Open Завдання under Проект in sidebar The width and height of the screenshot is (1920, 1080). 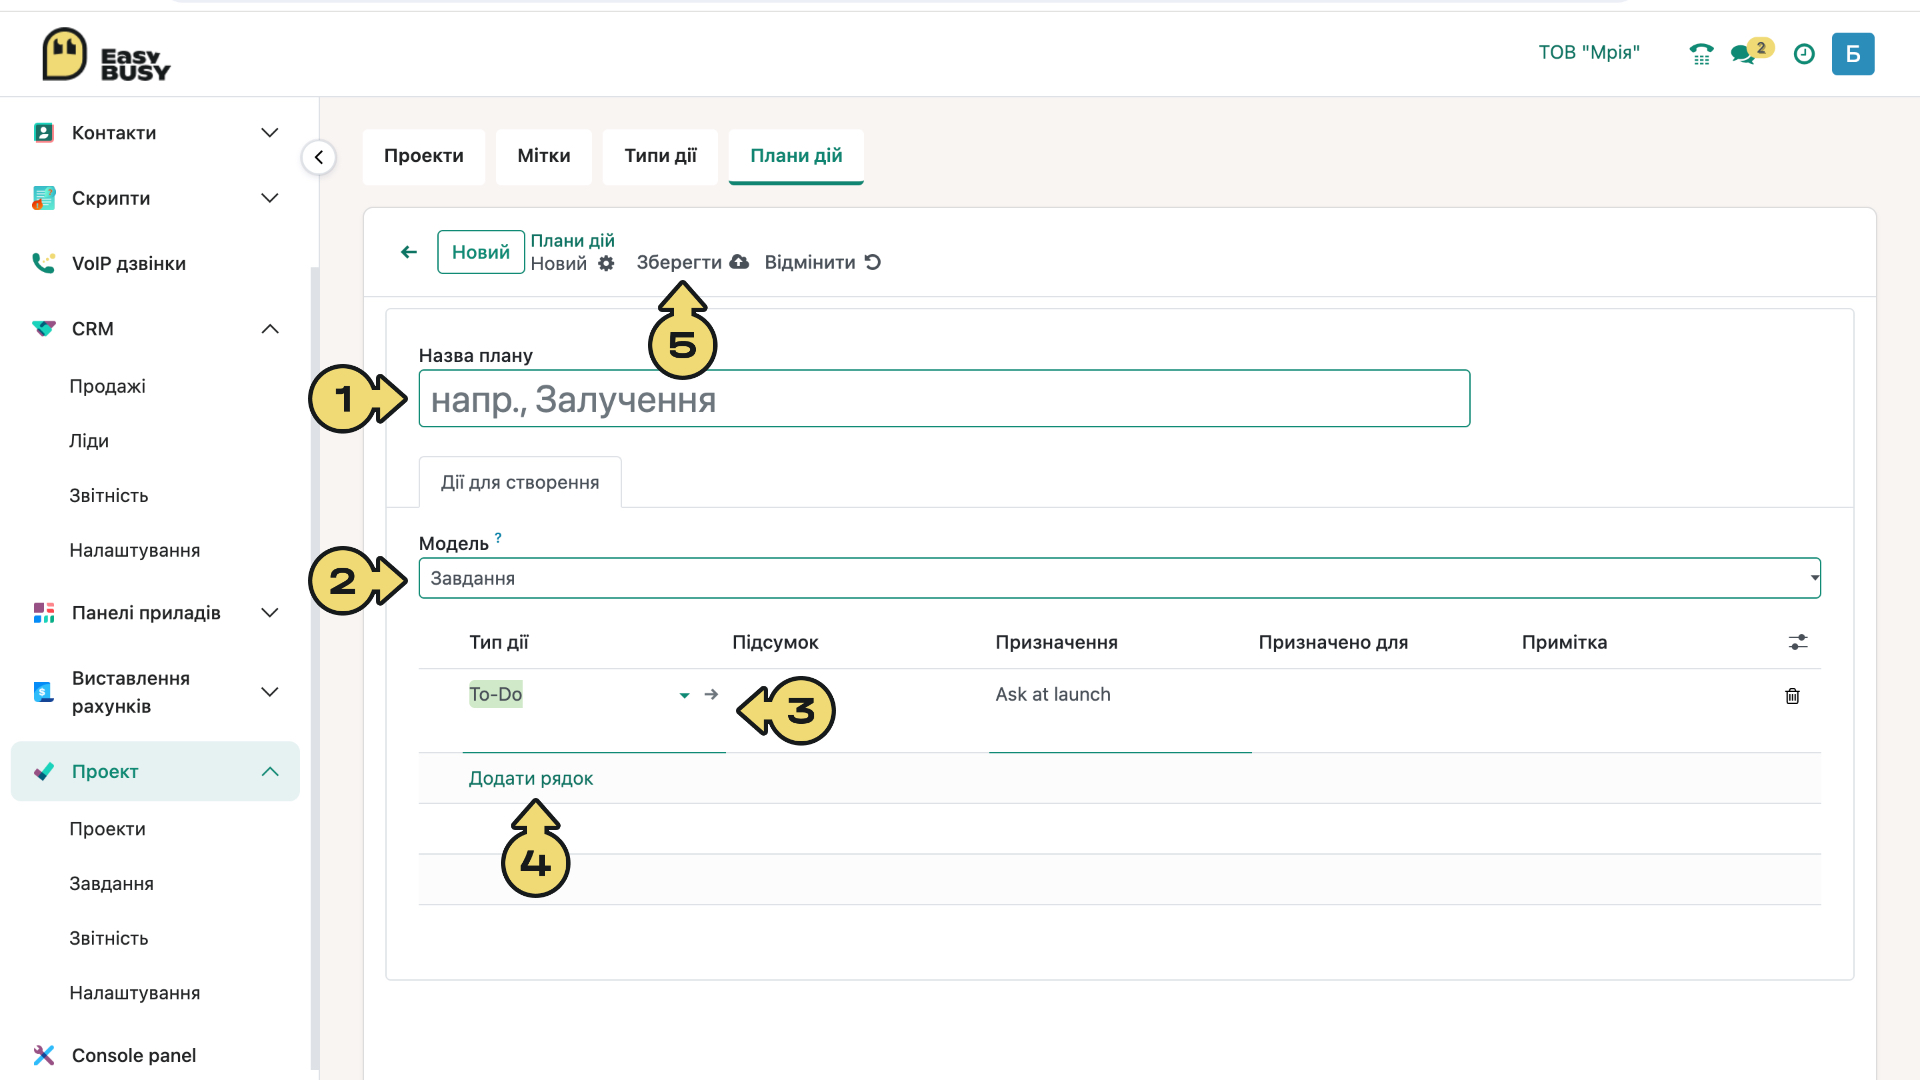[x=111, y=884]
